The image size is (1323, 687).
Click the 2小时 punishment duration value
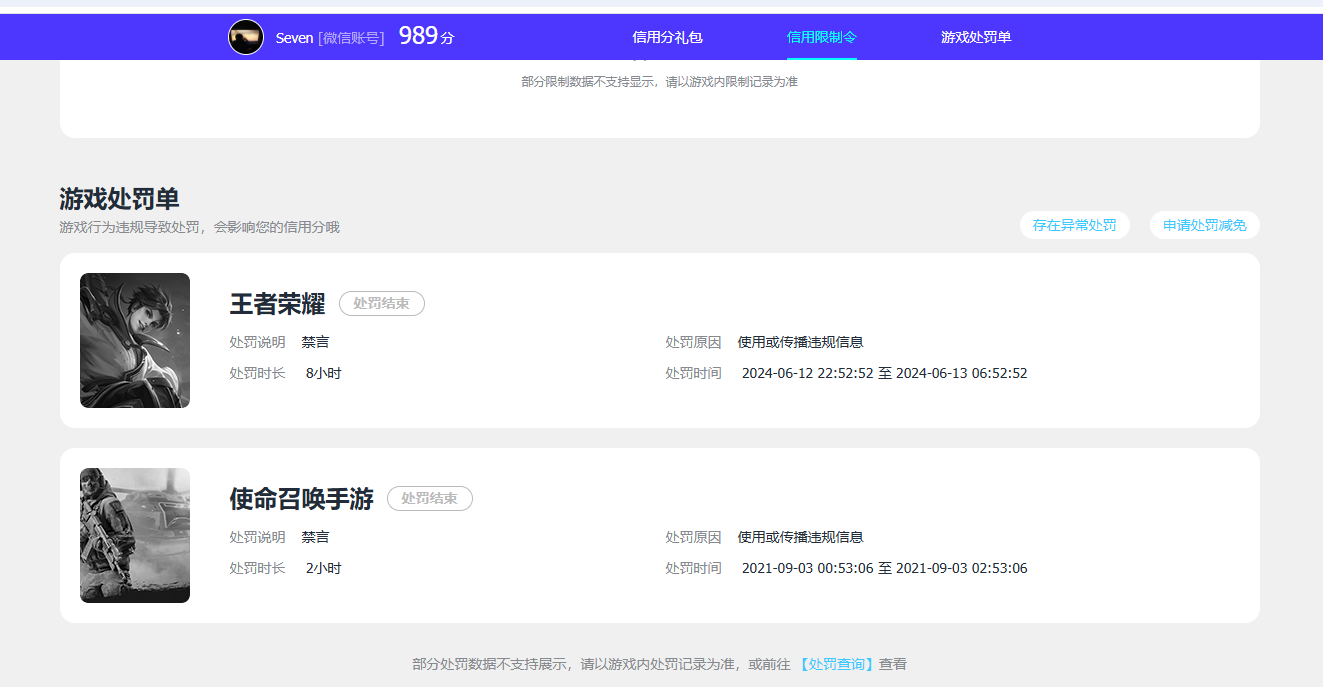click(x=324, y=568)
